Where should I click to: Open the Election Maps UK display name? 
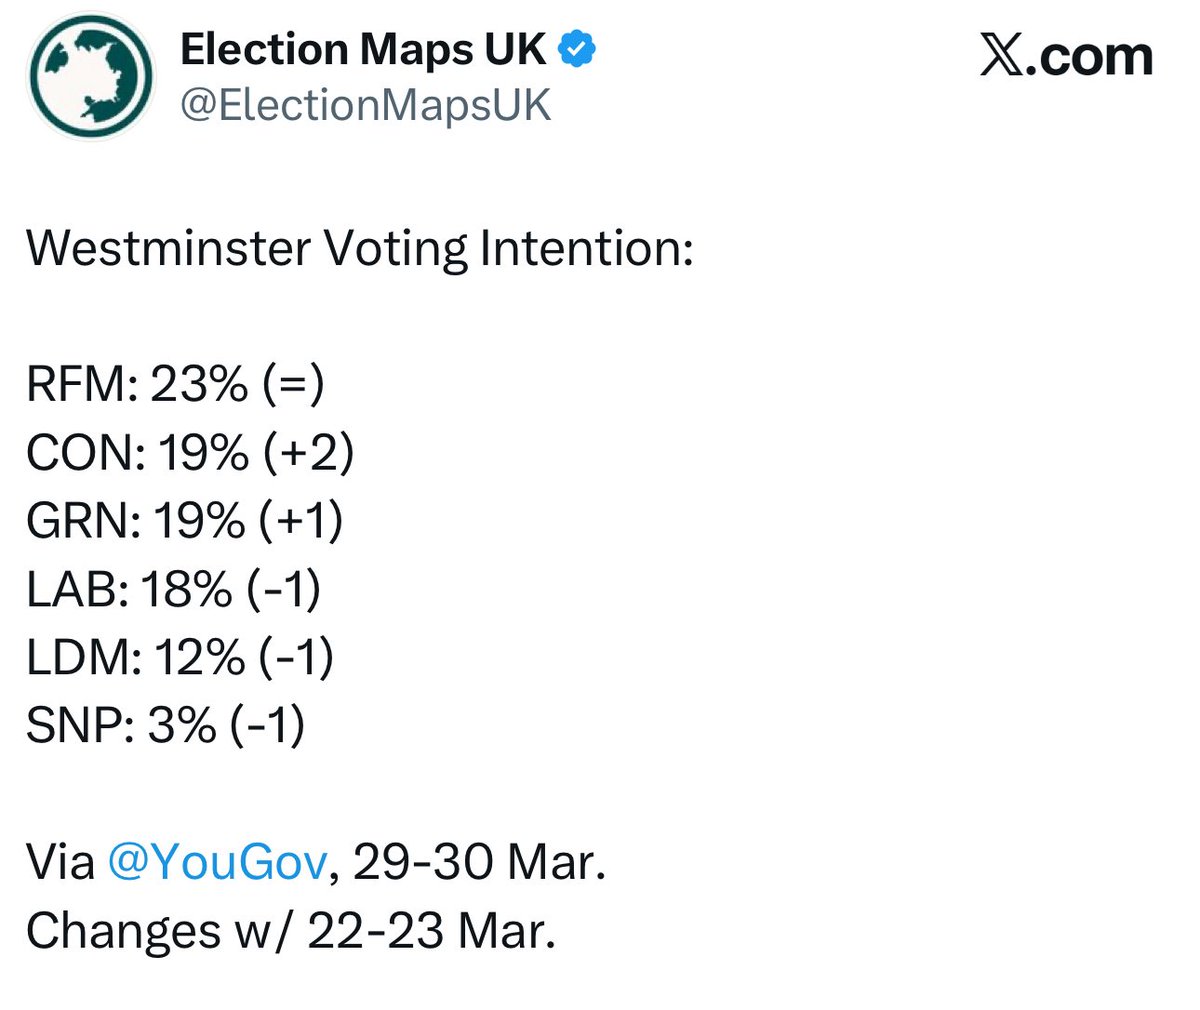(363, 49)
